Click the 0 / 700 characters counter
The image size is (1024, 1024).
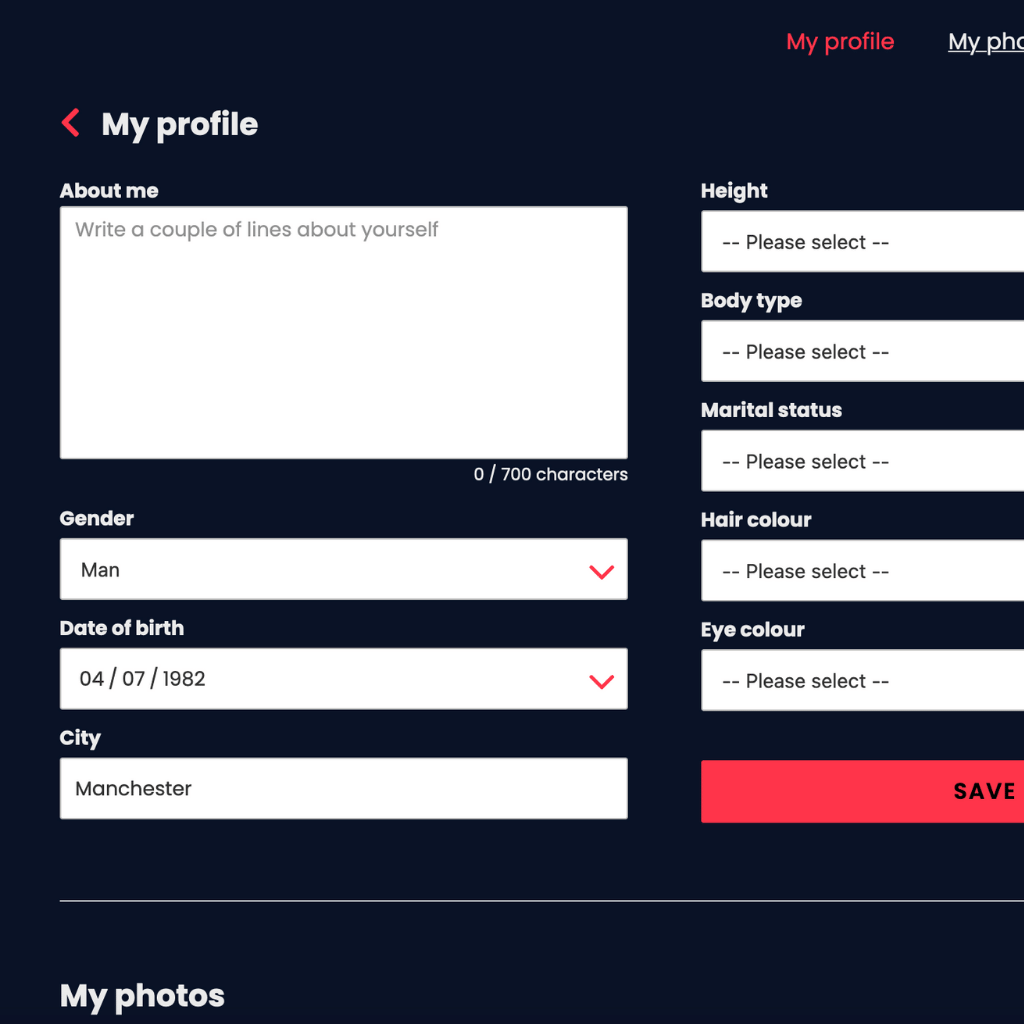(x=550, y=474)
